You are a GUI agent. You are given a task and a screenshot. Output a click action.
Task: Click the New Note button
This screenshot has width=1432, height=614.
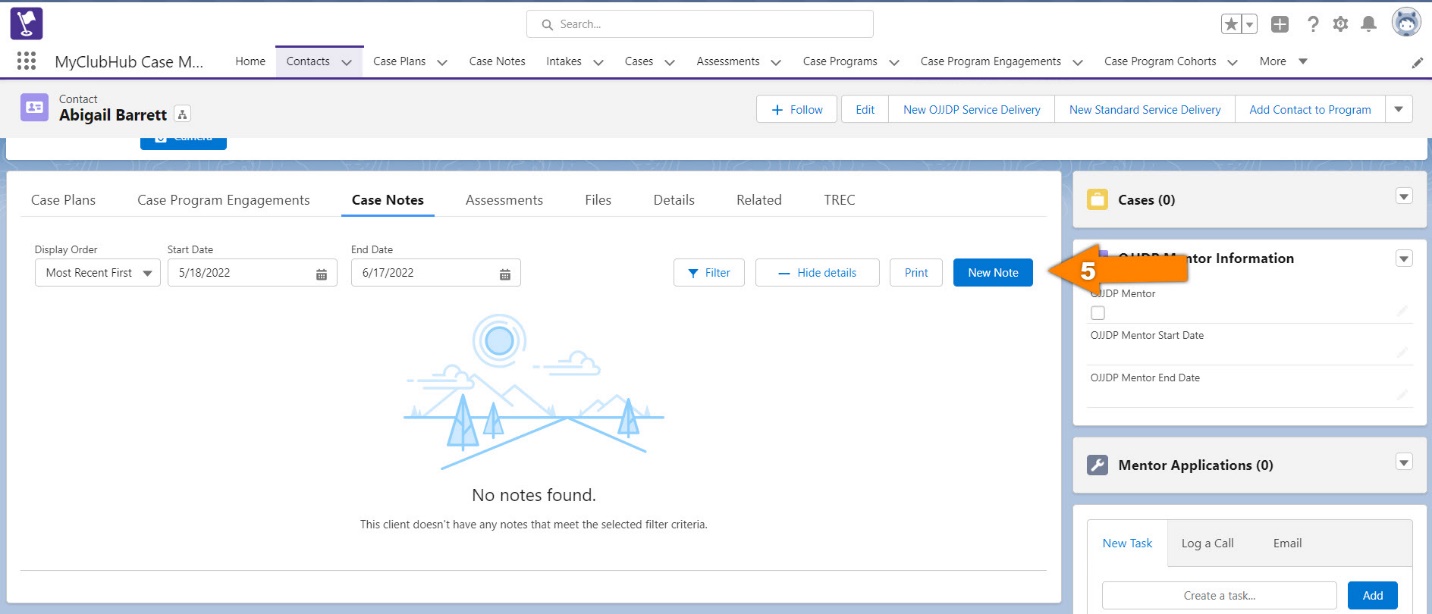point(992,272)
